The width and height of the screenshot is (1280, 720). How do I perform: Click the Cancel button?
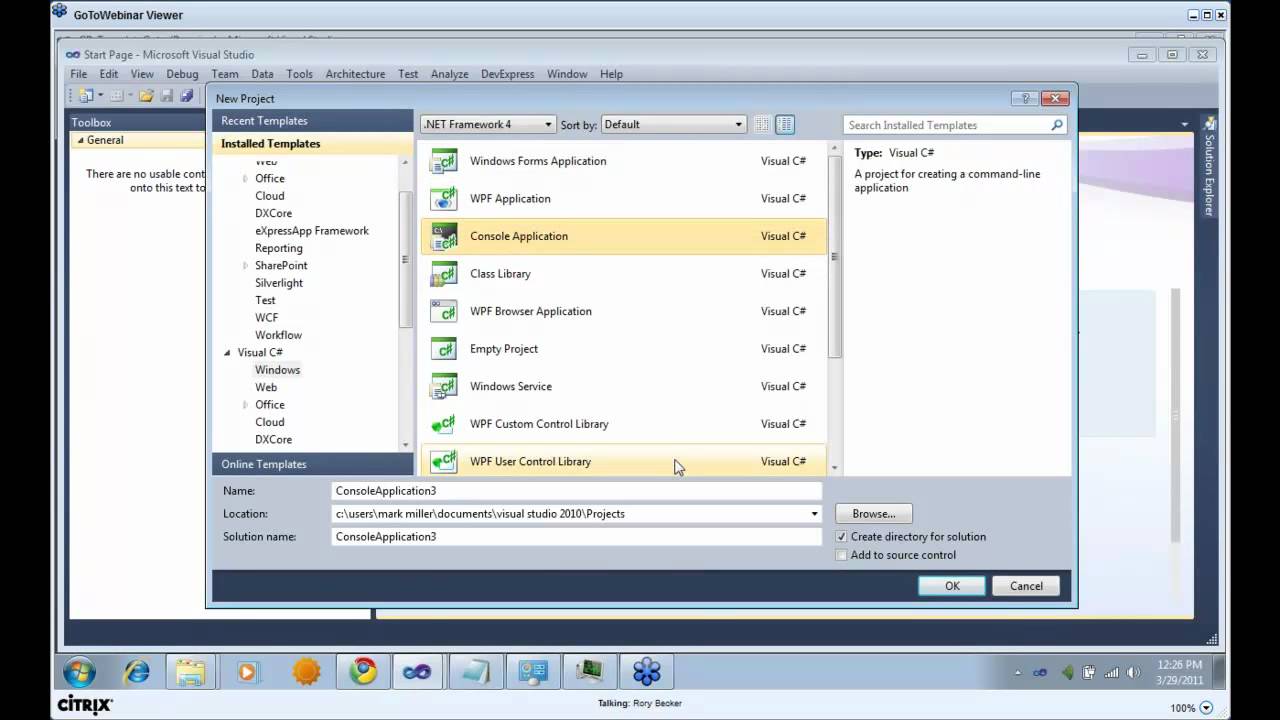point(1026,586)
